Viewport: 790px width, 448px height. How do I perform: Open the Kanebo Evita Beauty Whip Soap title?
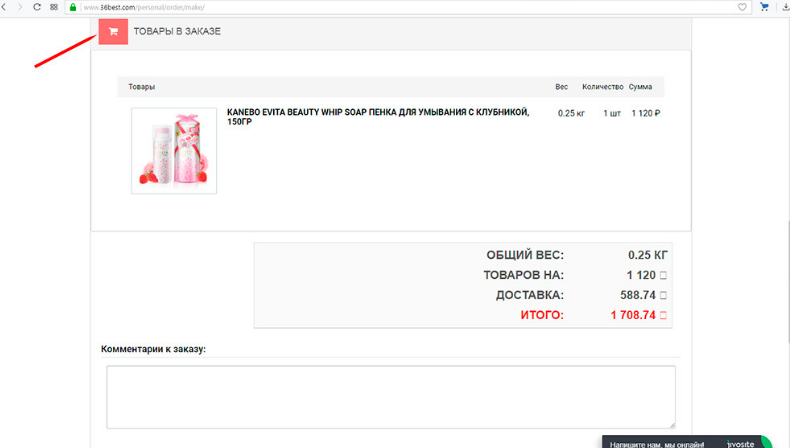pyautogui.click(x=378, y=117)
